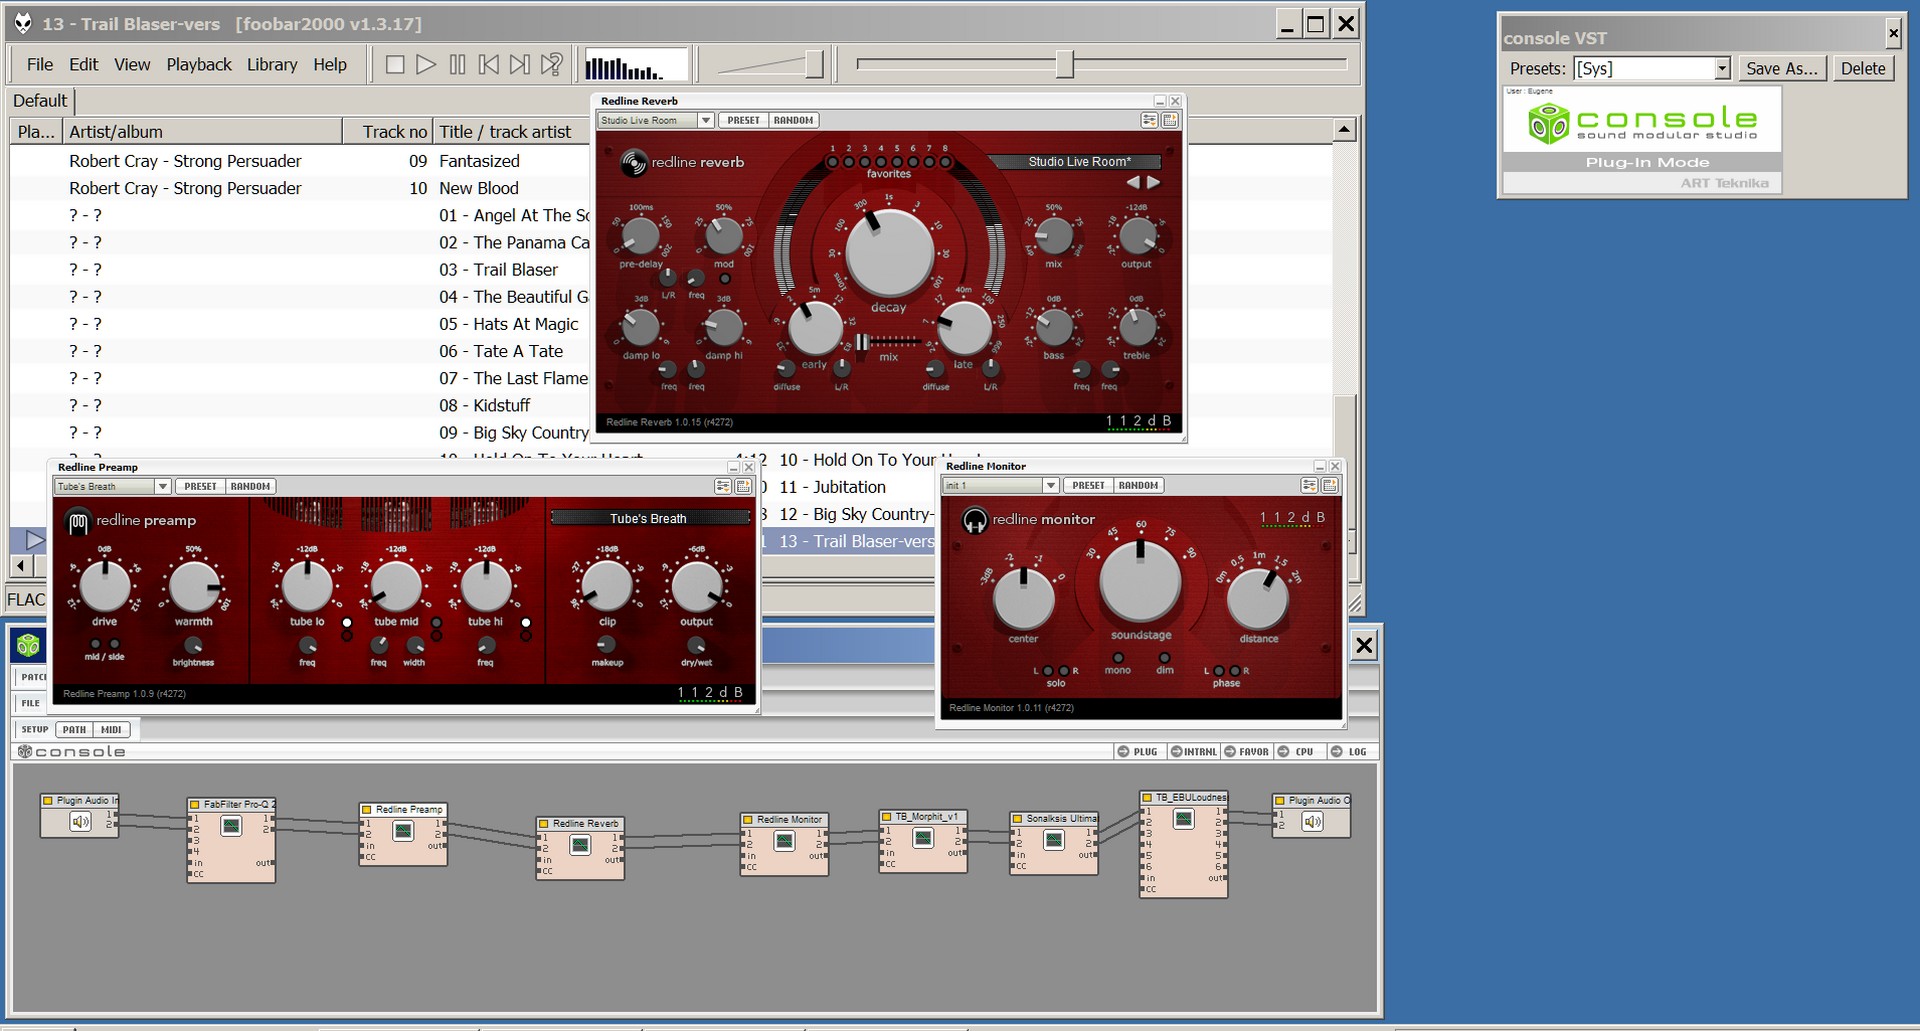Click the foobar2000 volume slider

(771, 65)
